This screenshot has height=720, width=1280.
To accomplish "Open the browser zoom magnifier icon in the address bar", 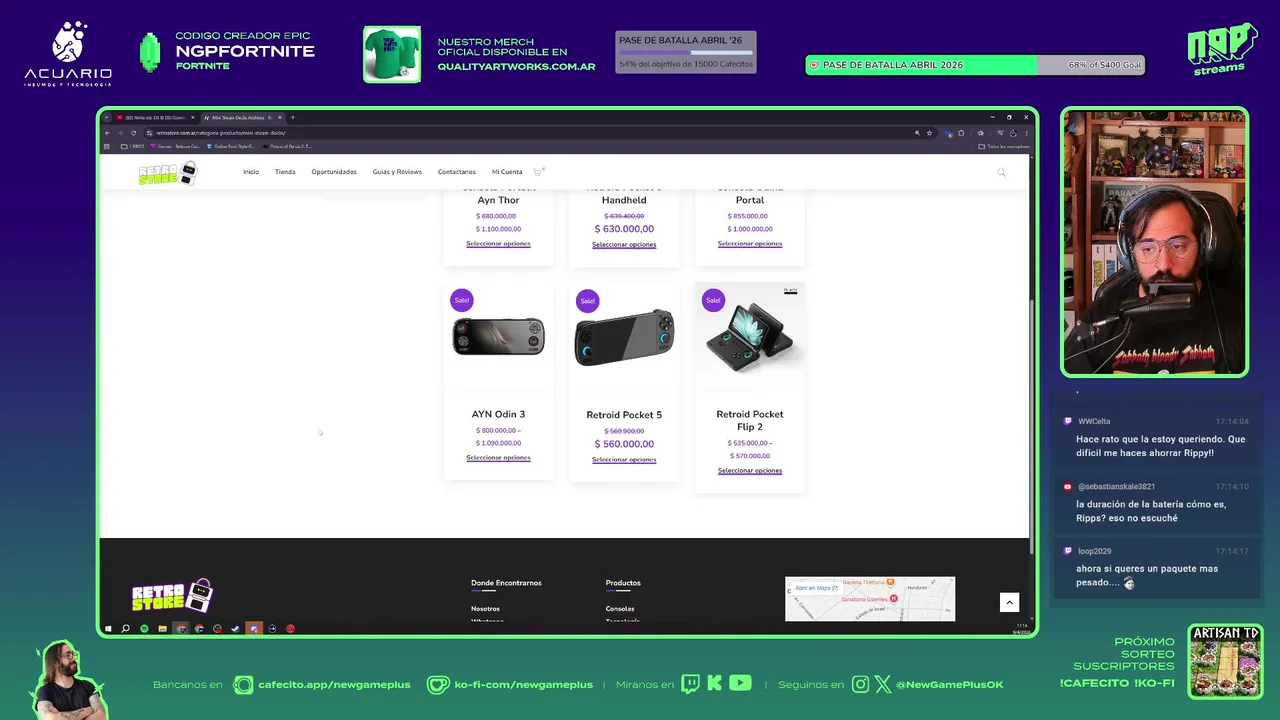I will point(917,132).
